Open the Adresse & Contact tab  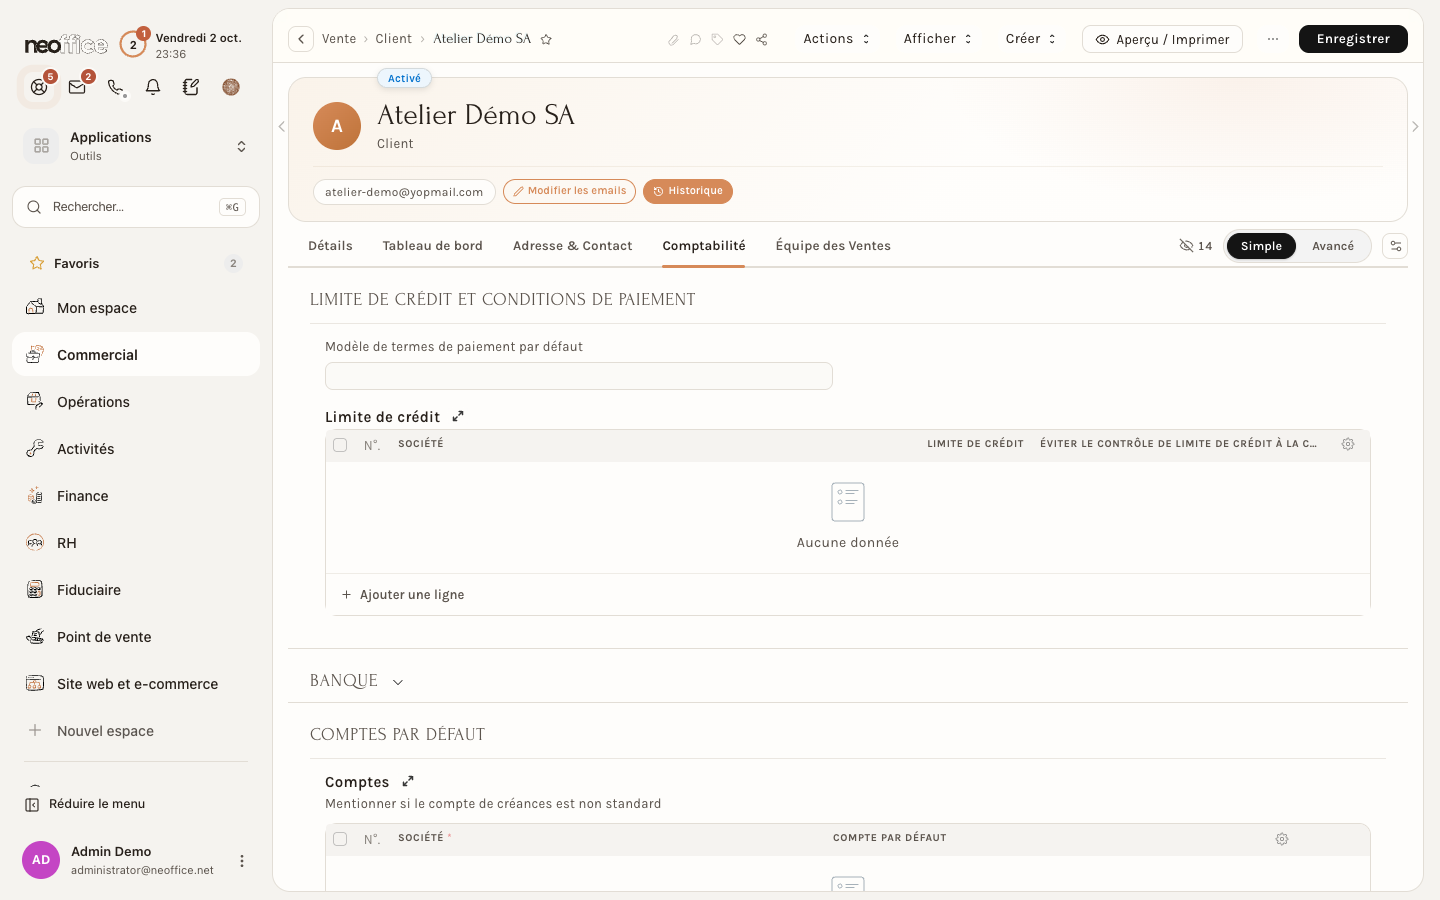click(x=572, y=246)
